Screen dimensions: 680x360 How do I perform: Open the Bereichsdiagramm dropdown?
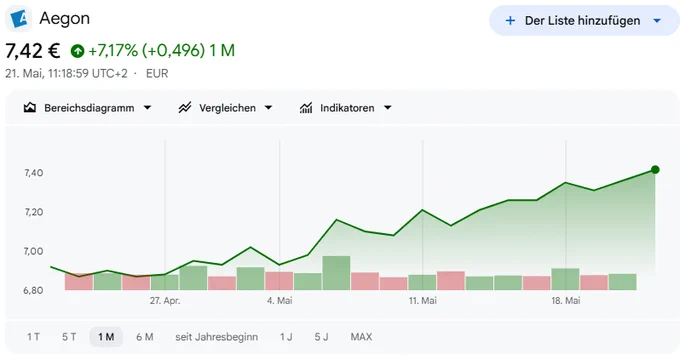(147, 108)
